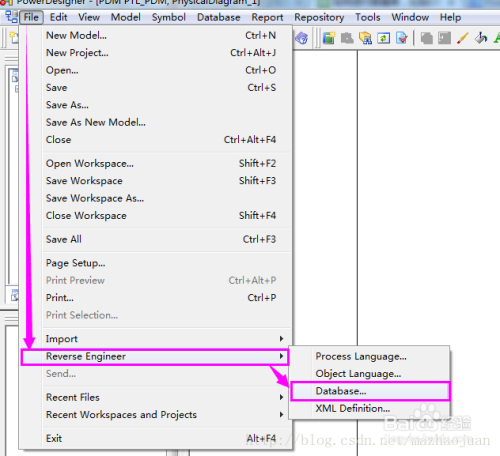Viewport: 500px width, 456px height.
Task: Click Close in the File menu
Action: pyautogui.click(x=156, y=139)
